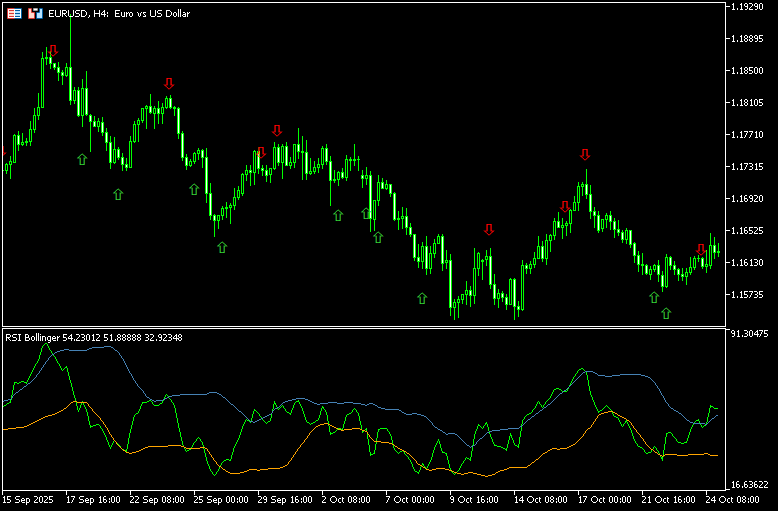Image resolution: width=778 pixels, height=511 pixels.
Task: Click the rightmost red sell arrow near 24 Oct
Action: coord(701,249)
